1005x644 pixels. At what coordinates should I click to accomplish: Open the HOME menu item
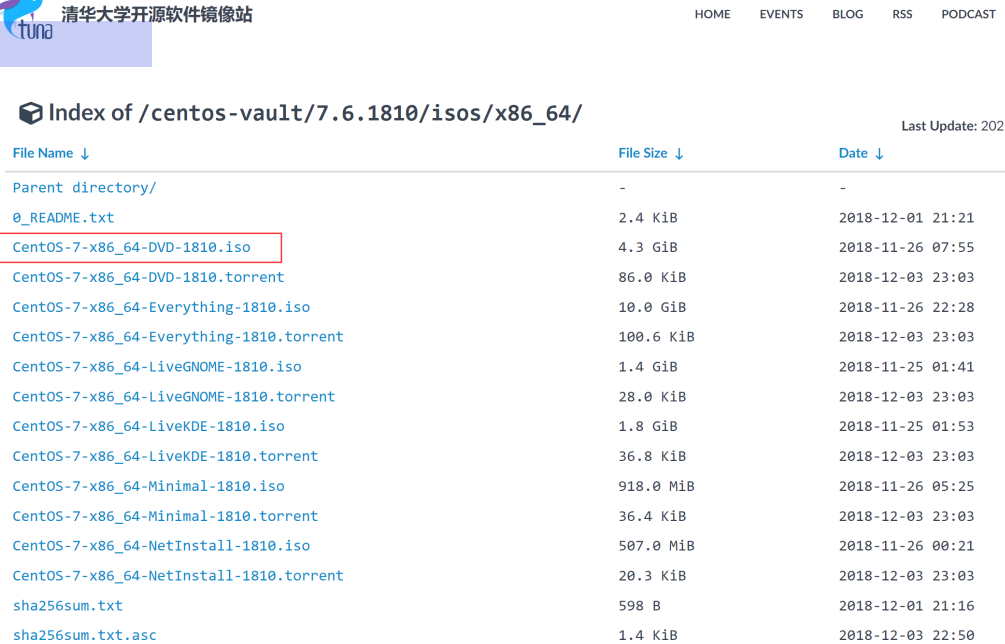point(712,14)
